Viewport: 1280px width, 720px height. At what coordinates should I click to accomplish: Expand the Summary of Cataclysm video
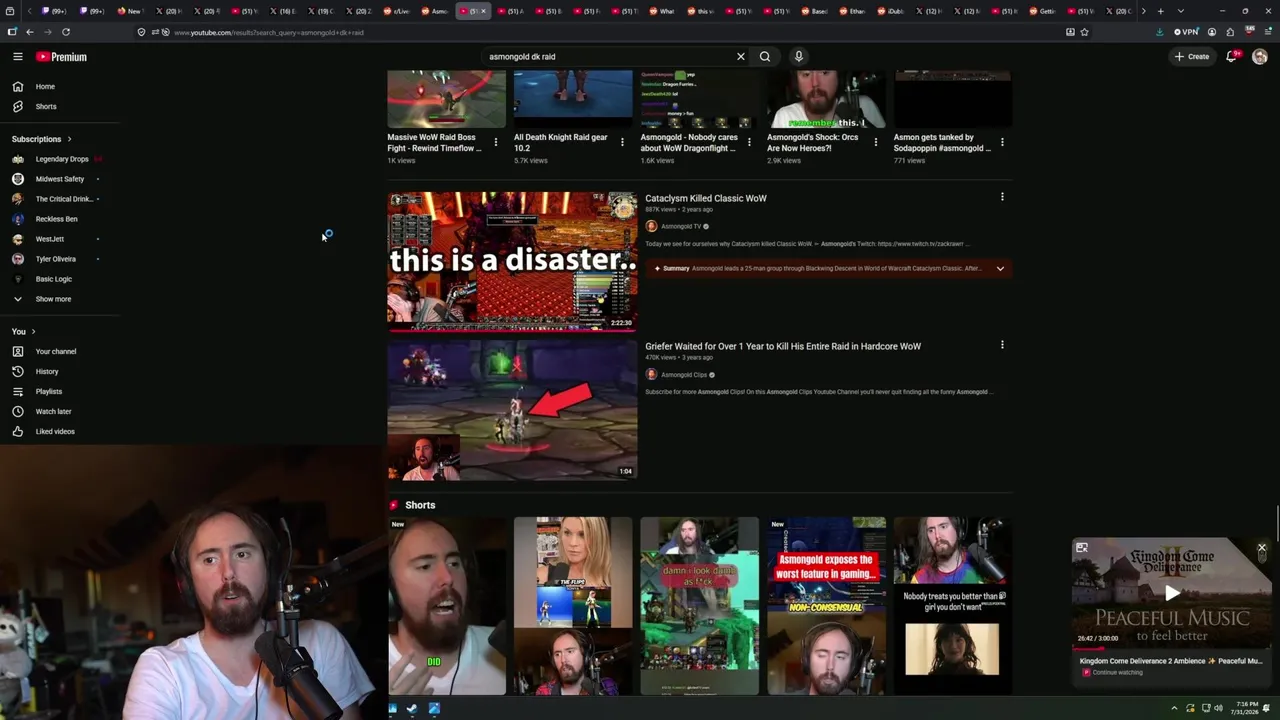pyautogui.click(x=1000, y=268)
